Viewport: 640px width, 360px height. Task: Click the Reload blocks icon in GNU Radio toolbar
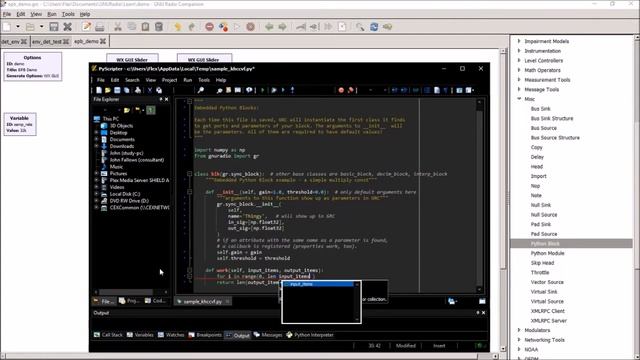click(x=373, y=27)
